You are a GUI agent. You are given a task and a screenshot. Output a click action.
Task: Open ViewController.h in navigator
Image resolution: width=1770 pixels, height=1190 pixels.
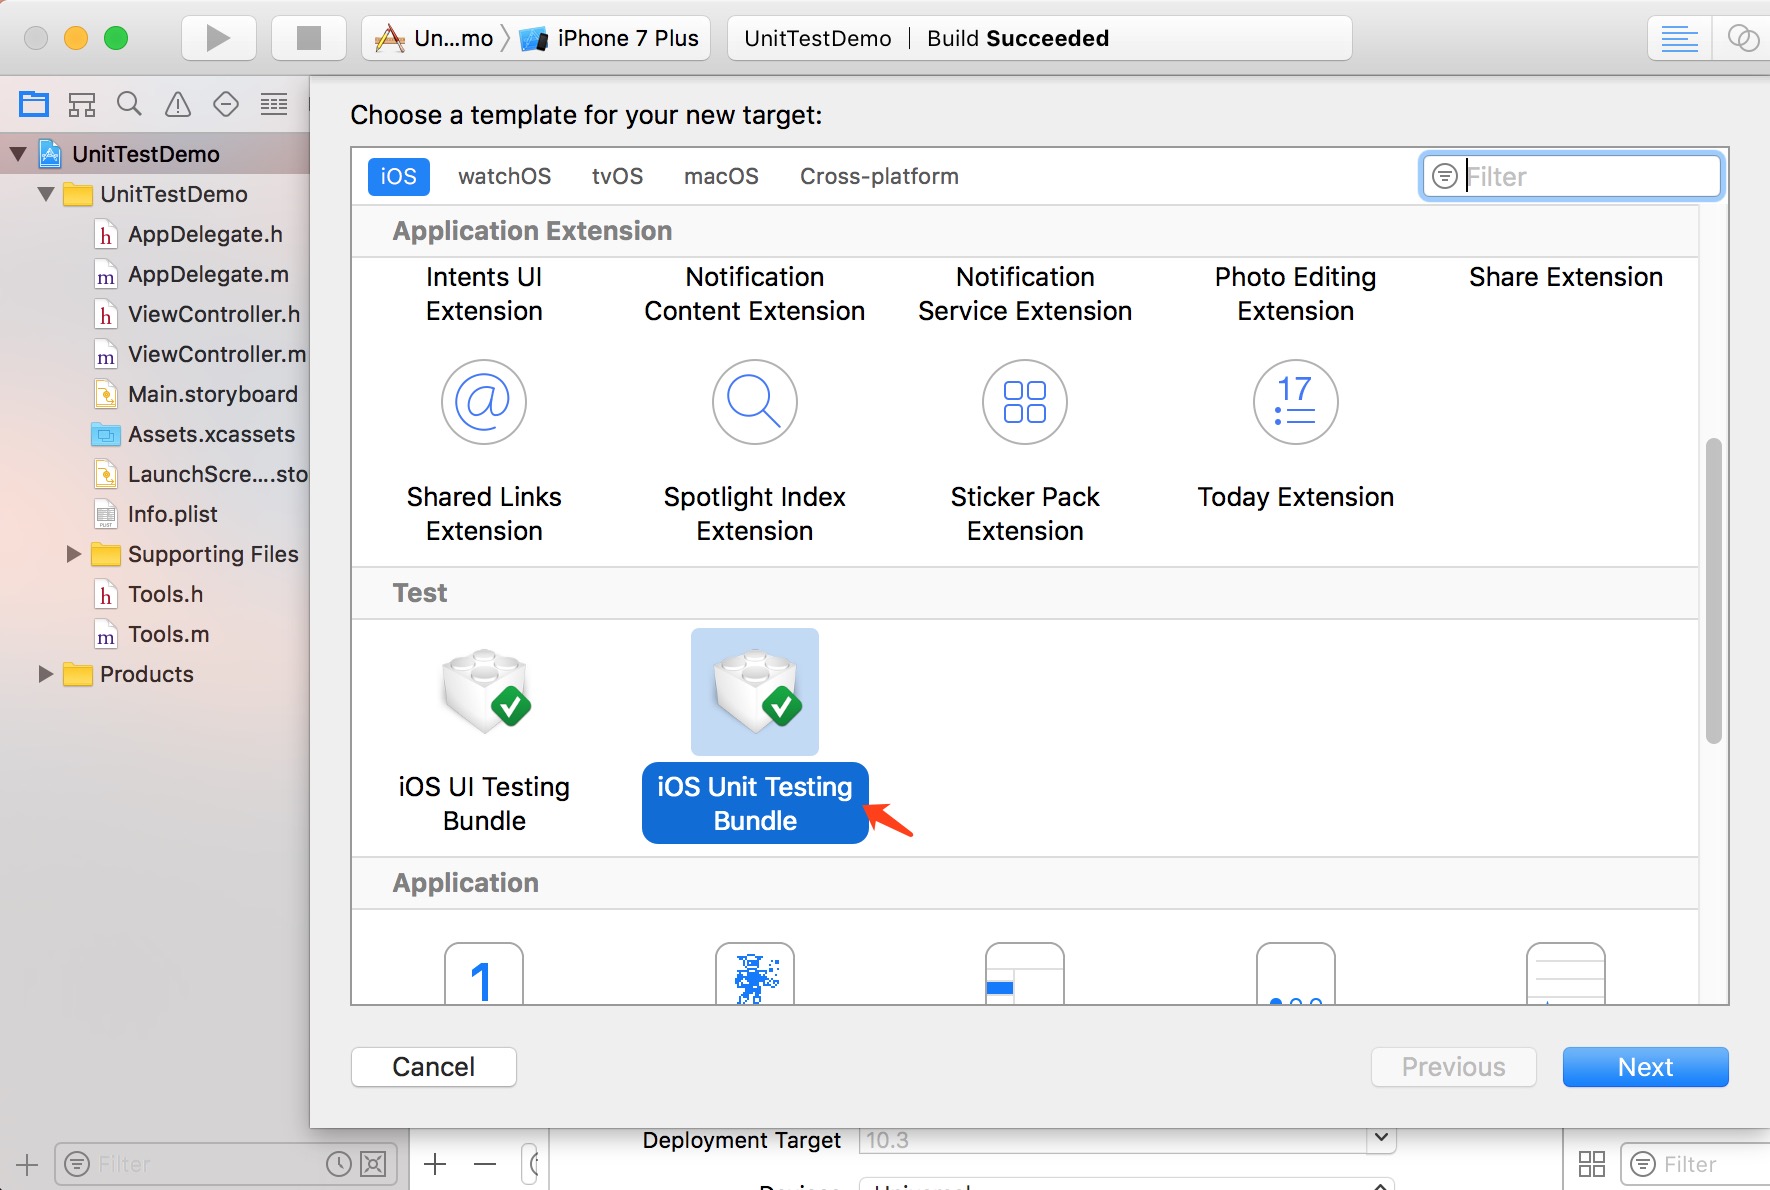click(214, 314)
